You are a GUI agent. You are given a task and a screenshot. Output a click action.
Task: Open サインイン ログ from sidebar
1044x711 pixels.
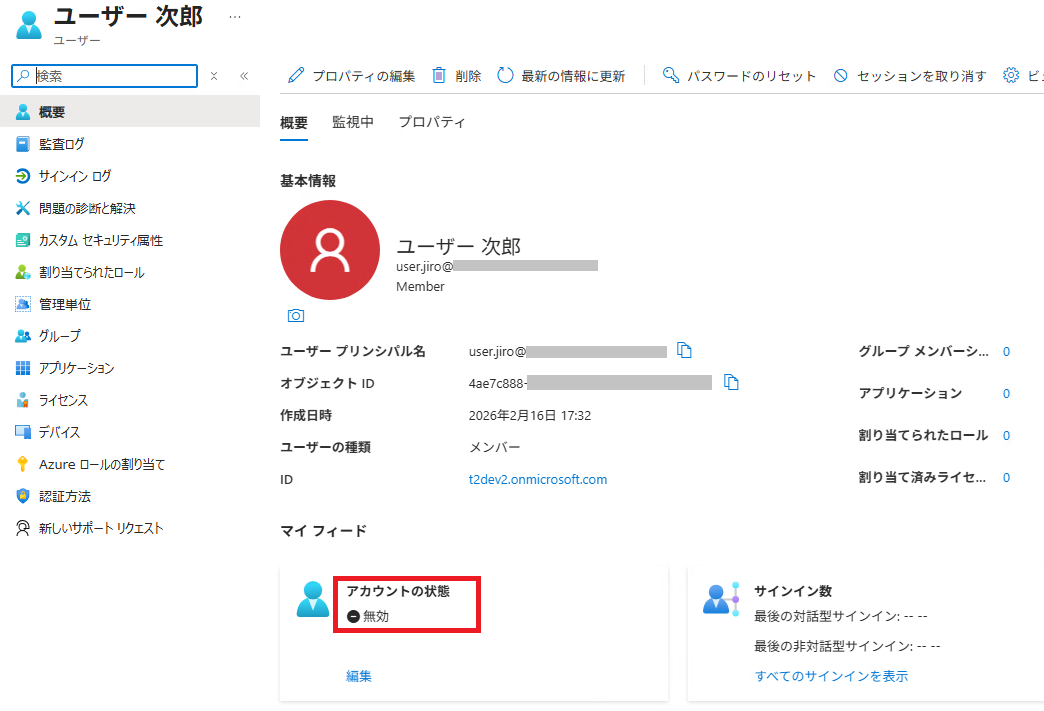75,176
